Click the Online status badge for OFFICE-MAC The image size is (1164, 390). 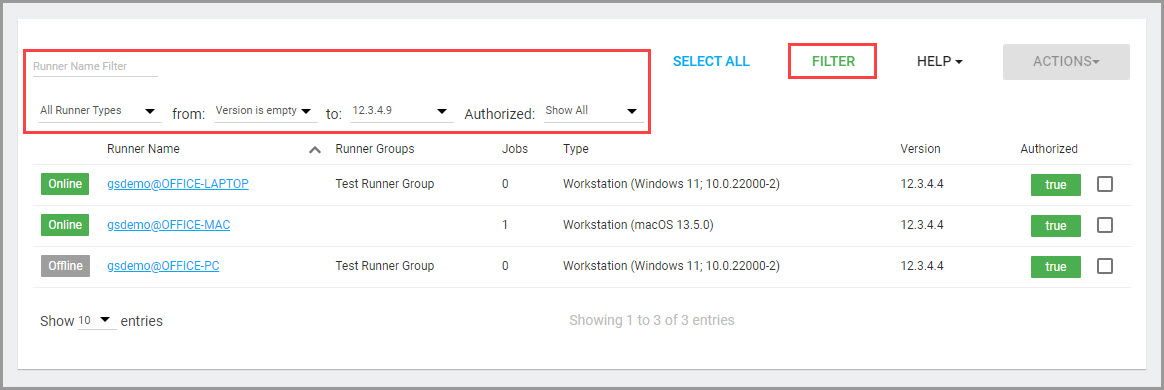[65, 225]
